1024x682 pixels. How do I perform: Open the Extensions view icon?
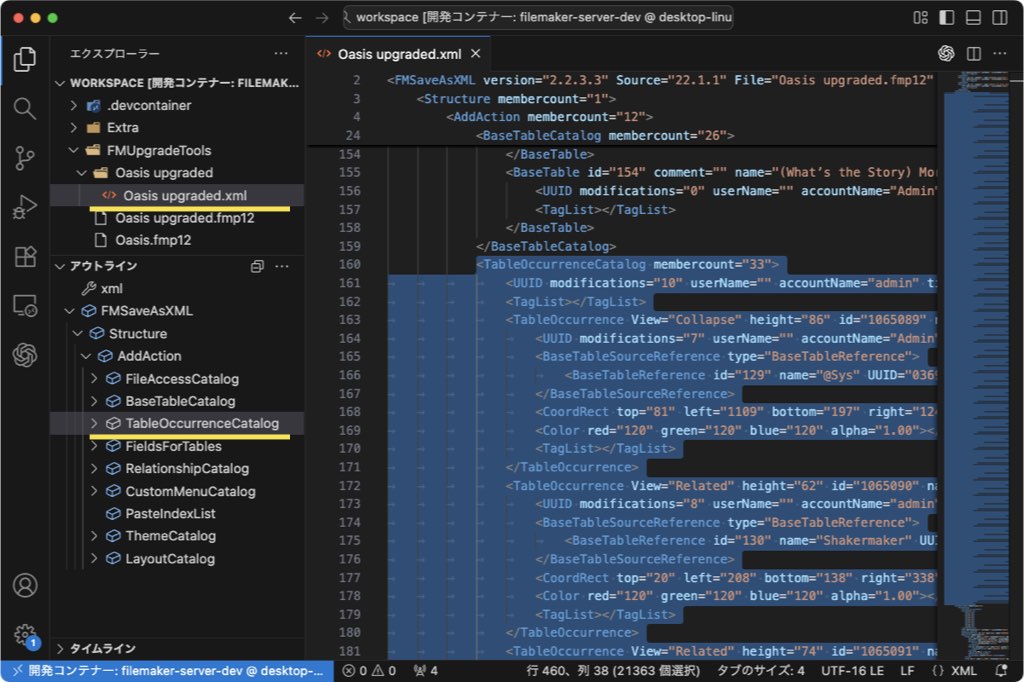tap(25, 256)
